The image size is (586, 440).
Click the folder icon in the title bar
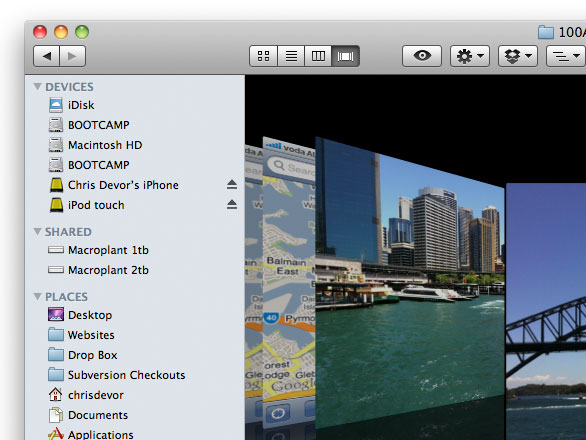point(546,33)
